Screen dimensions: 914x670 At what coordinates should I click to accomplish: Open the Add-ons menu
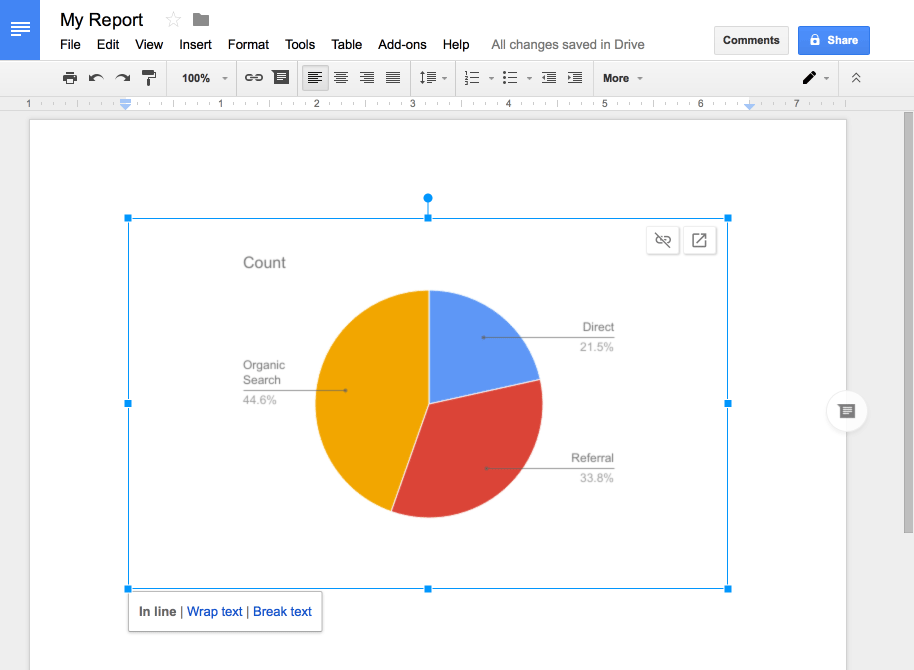pos(402,44)
